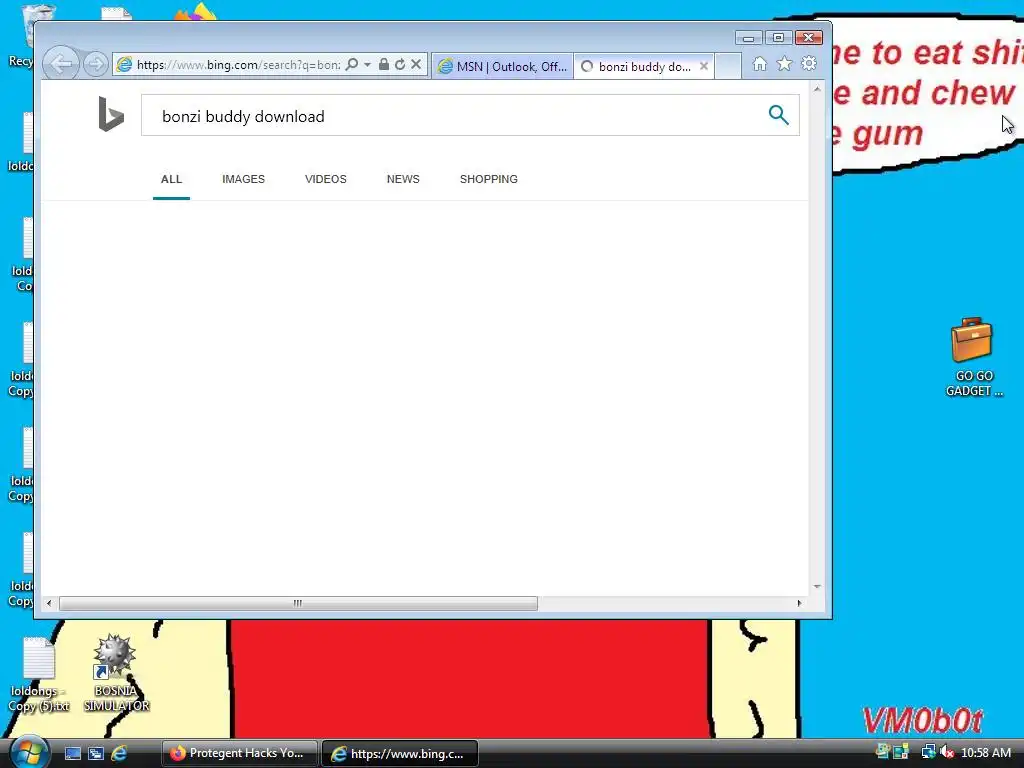Click the horizontal scrollbar right arrow
Image resolution: width=1024 pixels, height=768 pixels.
(799, 603)
